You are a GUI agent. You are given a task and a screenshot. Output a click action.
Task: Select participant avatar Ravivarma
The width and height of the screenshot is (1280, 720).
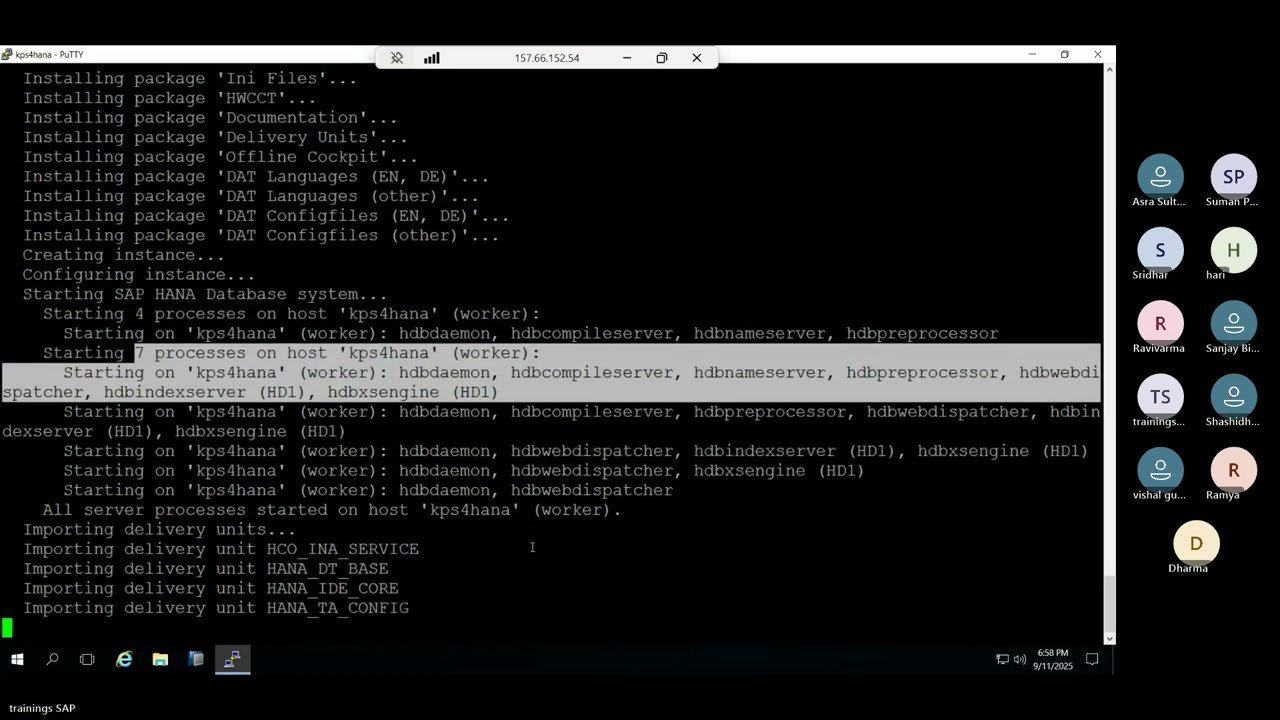coord(1160,324)
